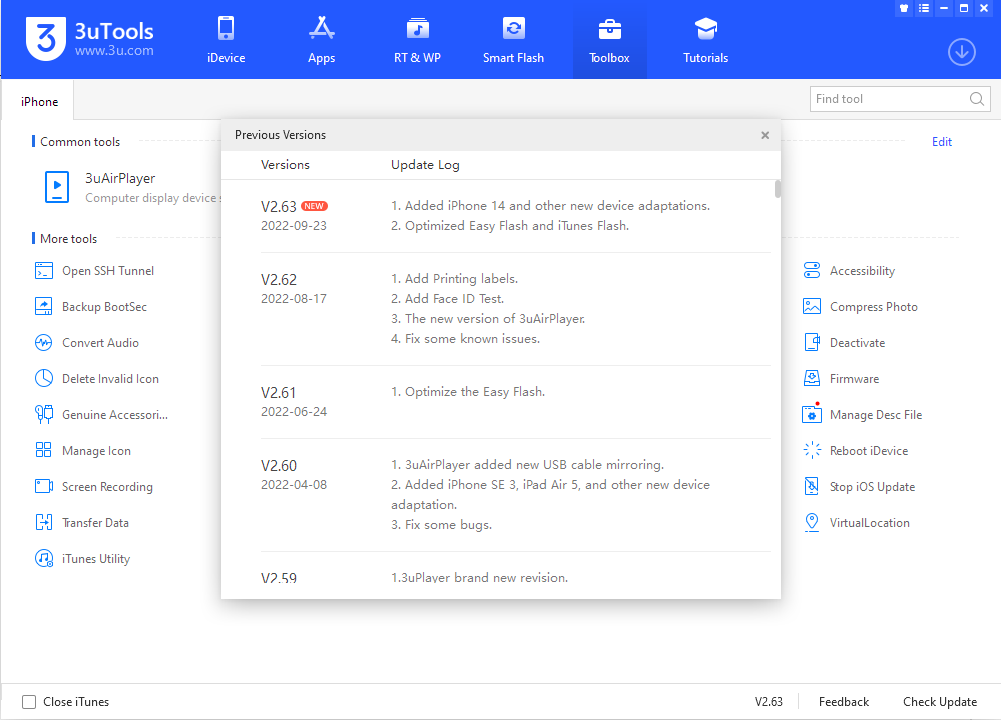The height and width of the screenshot is (720, 1001).
Task: Open the list menu icon in title bar
Action: click(x=924, y=8)
